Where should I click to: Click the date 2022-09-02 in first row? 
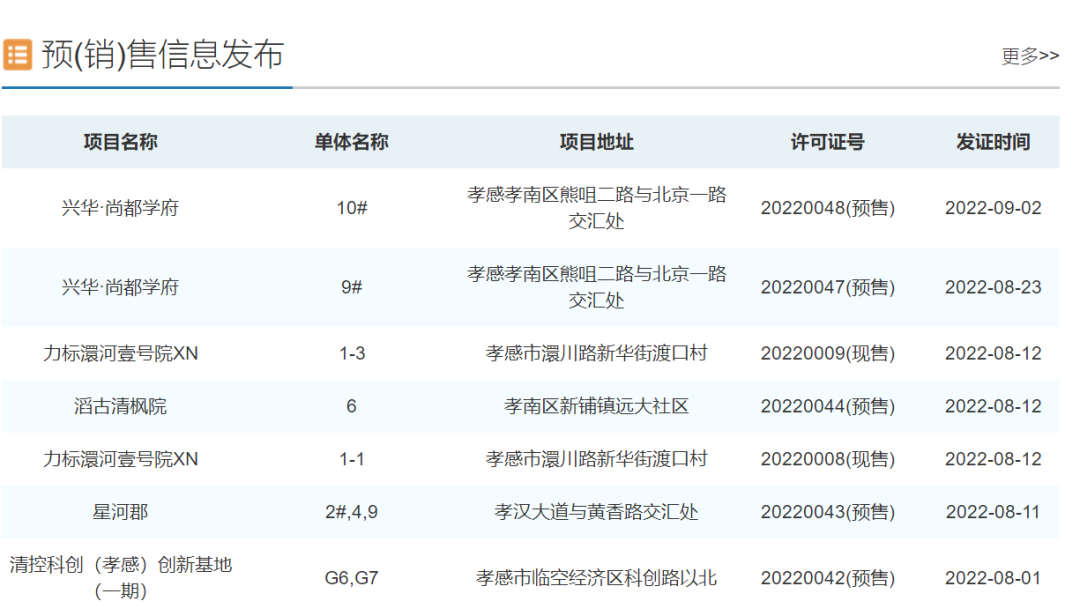992,208
